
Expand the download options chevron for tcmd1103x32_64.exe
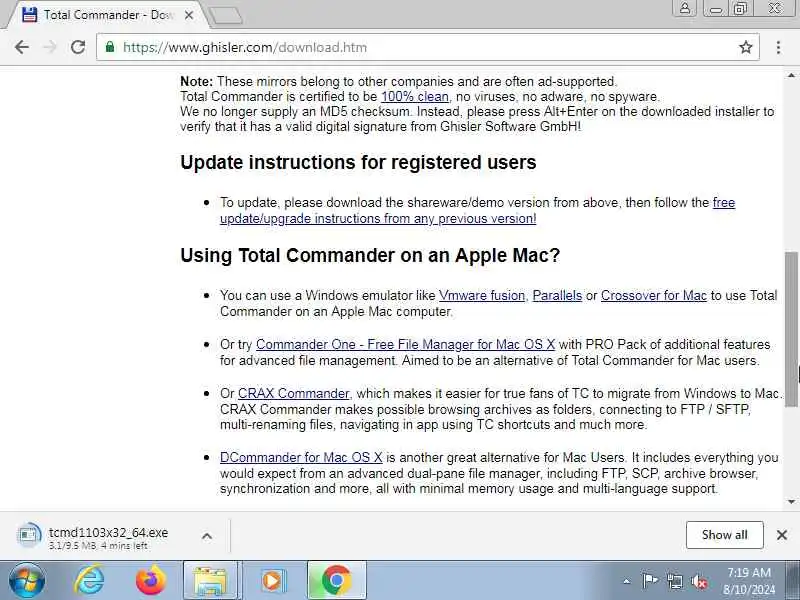pyautogui.click(x=207, y=536)
